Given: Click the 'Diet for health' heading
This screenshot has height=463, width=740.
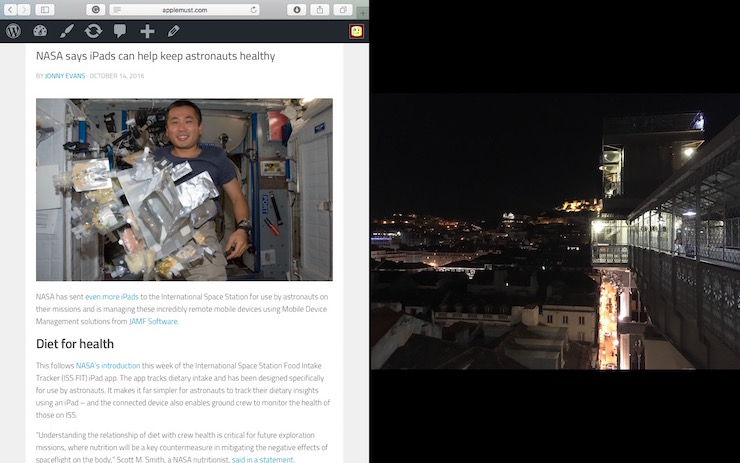Looking at the screenshot, I should pos(75,344).
